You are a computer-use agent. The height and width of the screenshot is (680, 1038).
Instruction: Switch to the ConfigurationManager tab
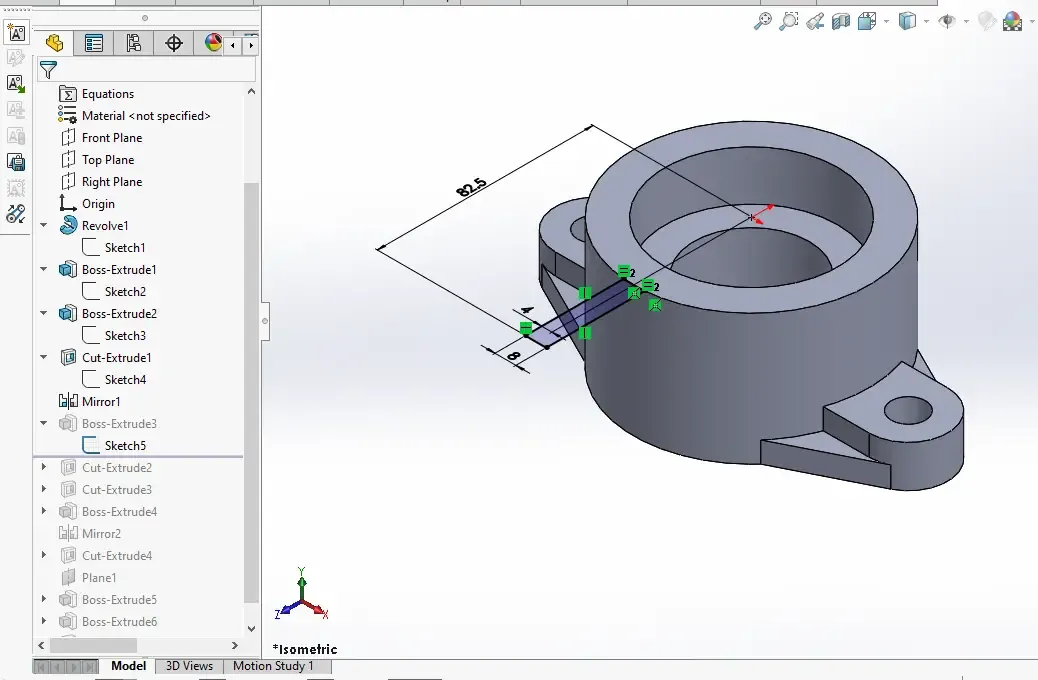[134, 44]
